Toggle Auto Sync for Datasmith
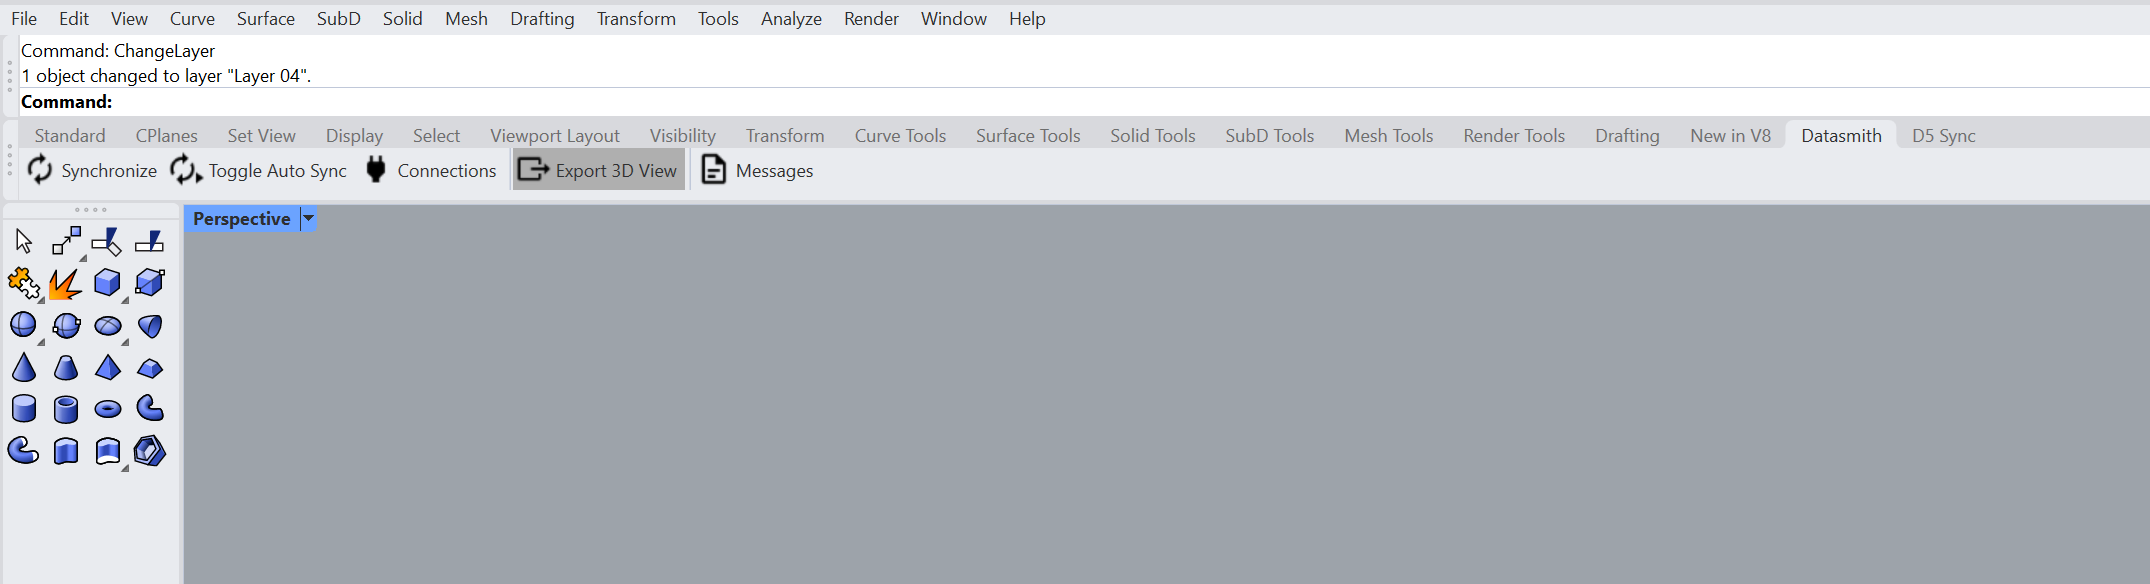Viewport: 2150px width, 584px height. [x=259, y=171]
